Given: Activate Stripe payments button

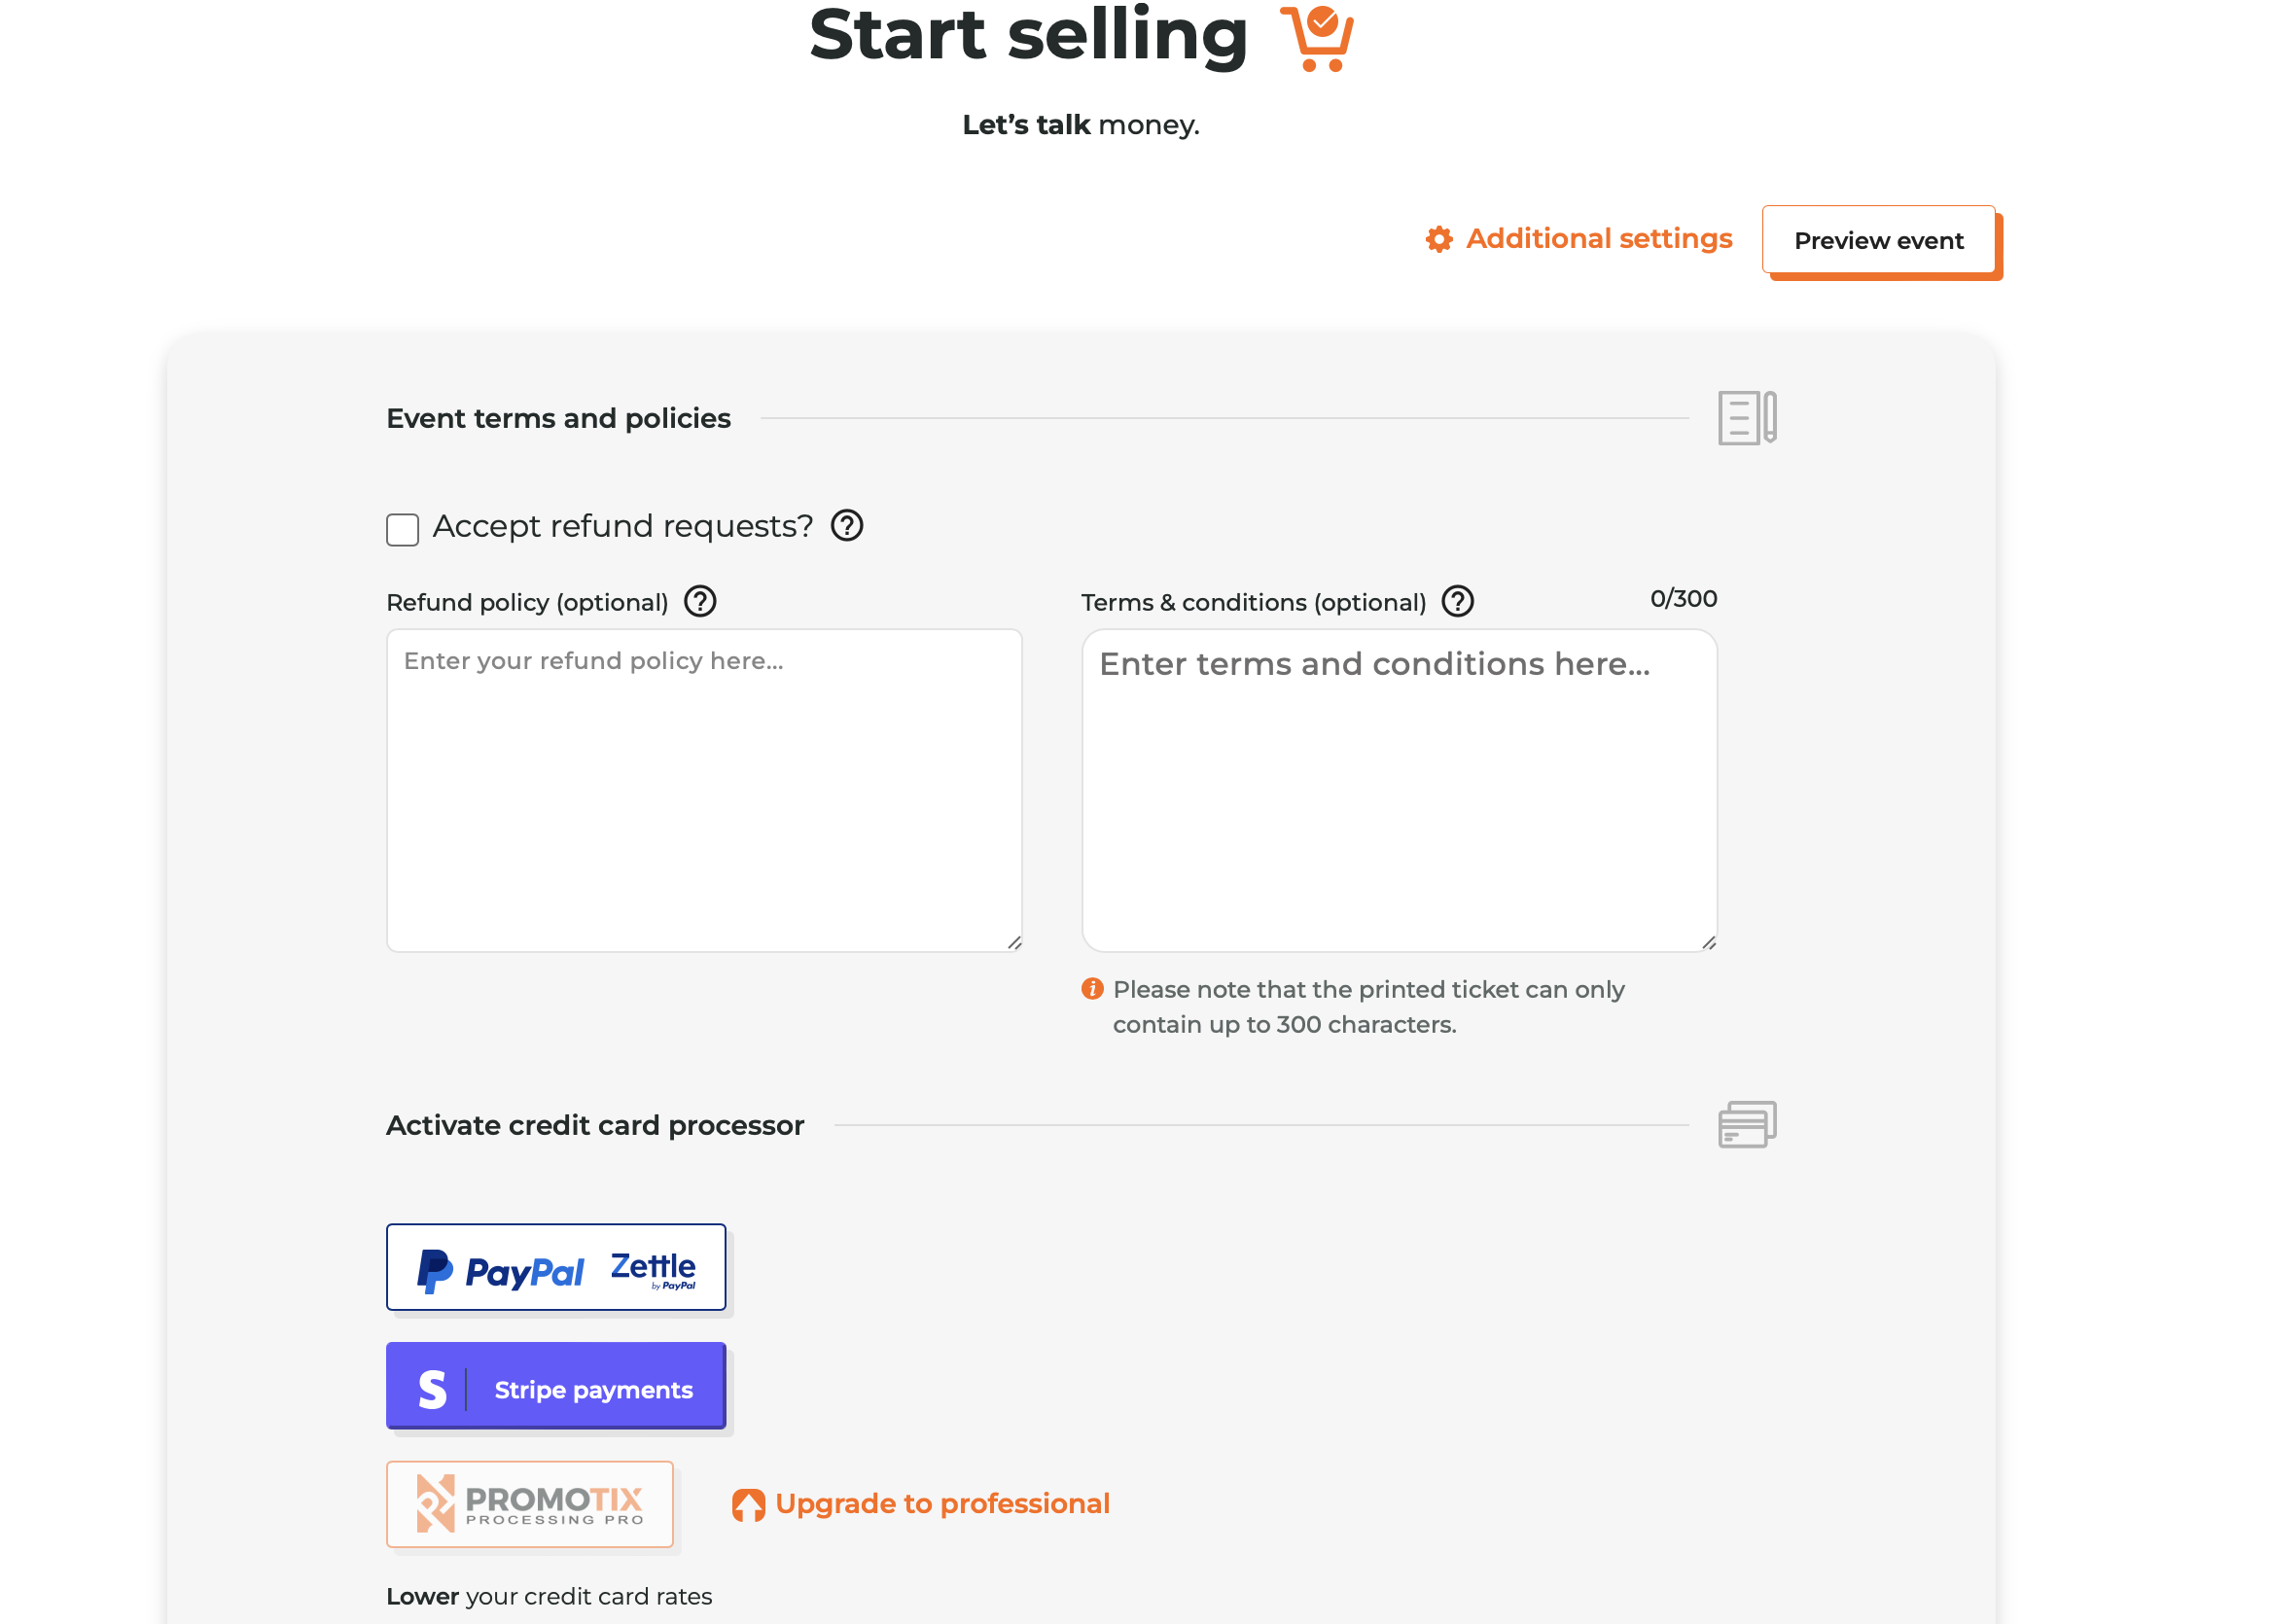Looking at the screenshot, I should 556,1386.
